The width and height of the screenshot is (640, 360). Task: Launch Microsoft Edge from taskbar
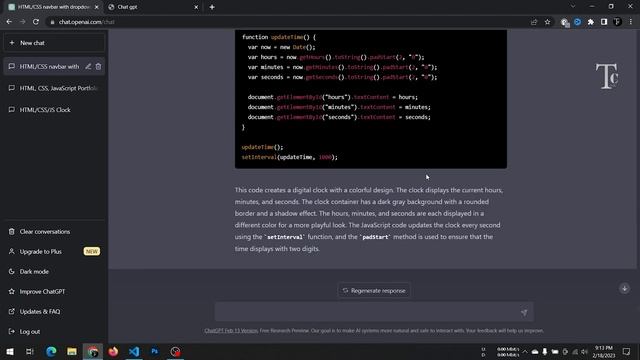point(51,351)
